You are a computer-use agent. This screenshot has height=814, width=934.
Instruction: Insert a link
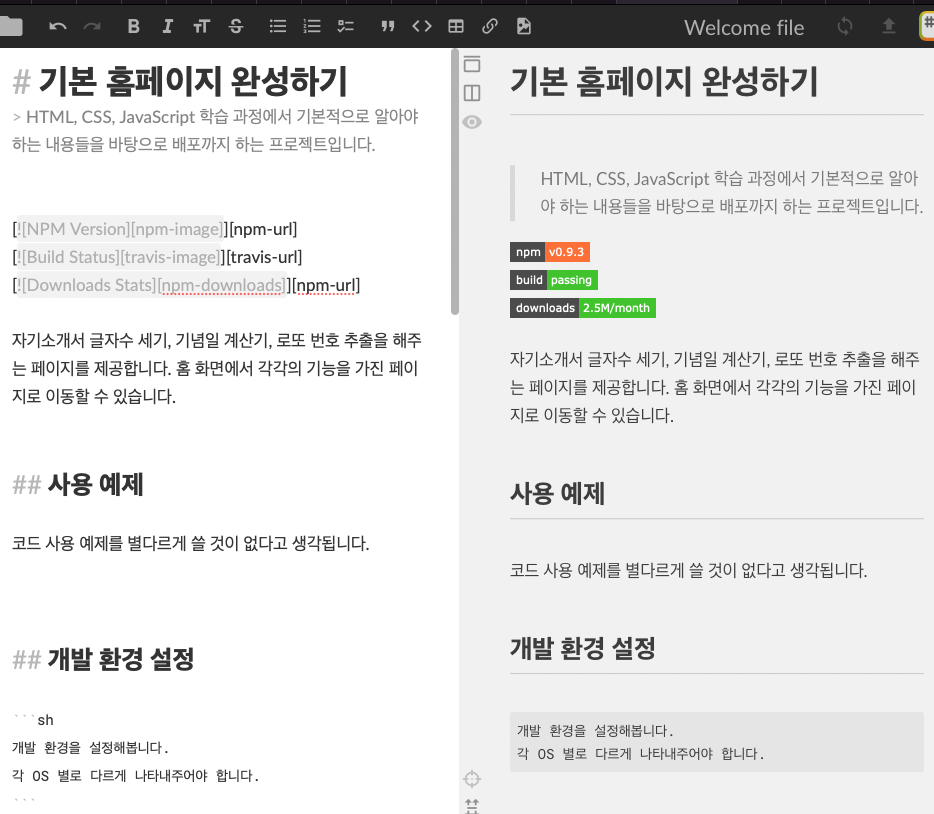point(490,26)
